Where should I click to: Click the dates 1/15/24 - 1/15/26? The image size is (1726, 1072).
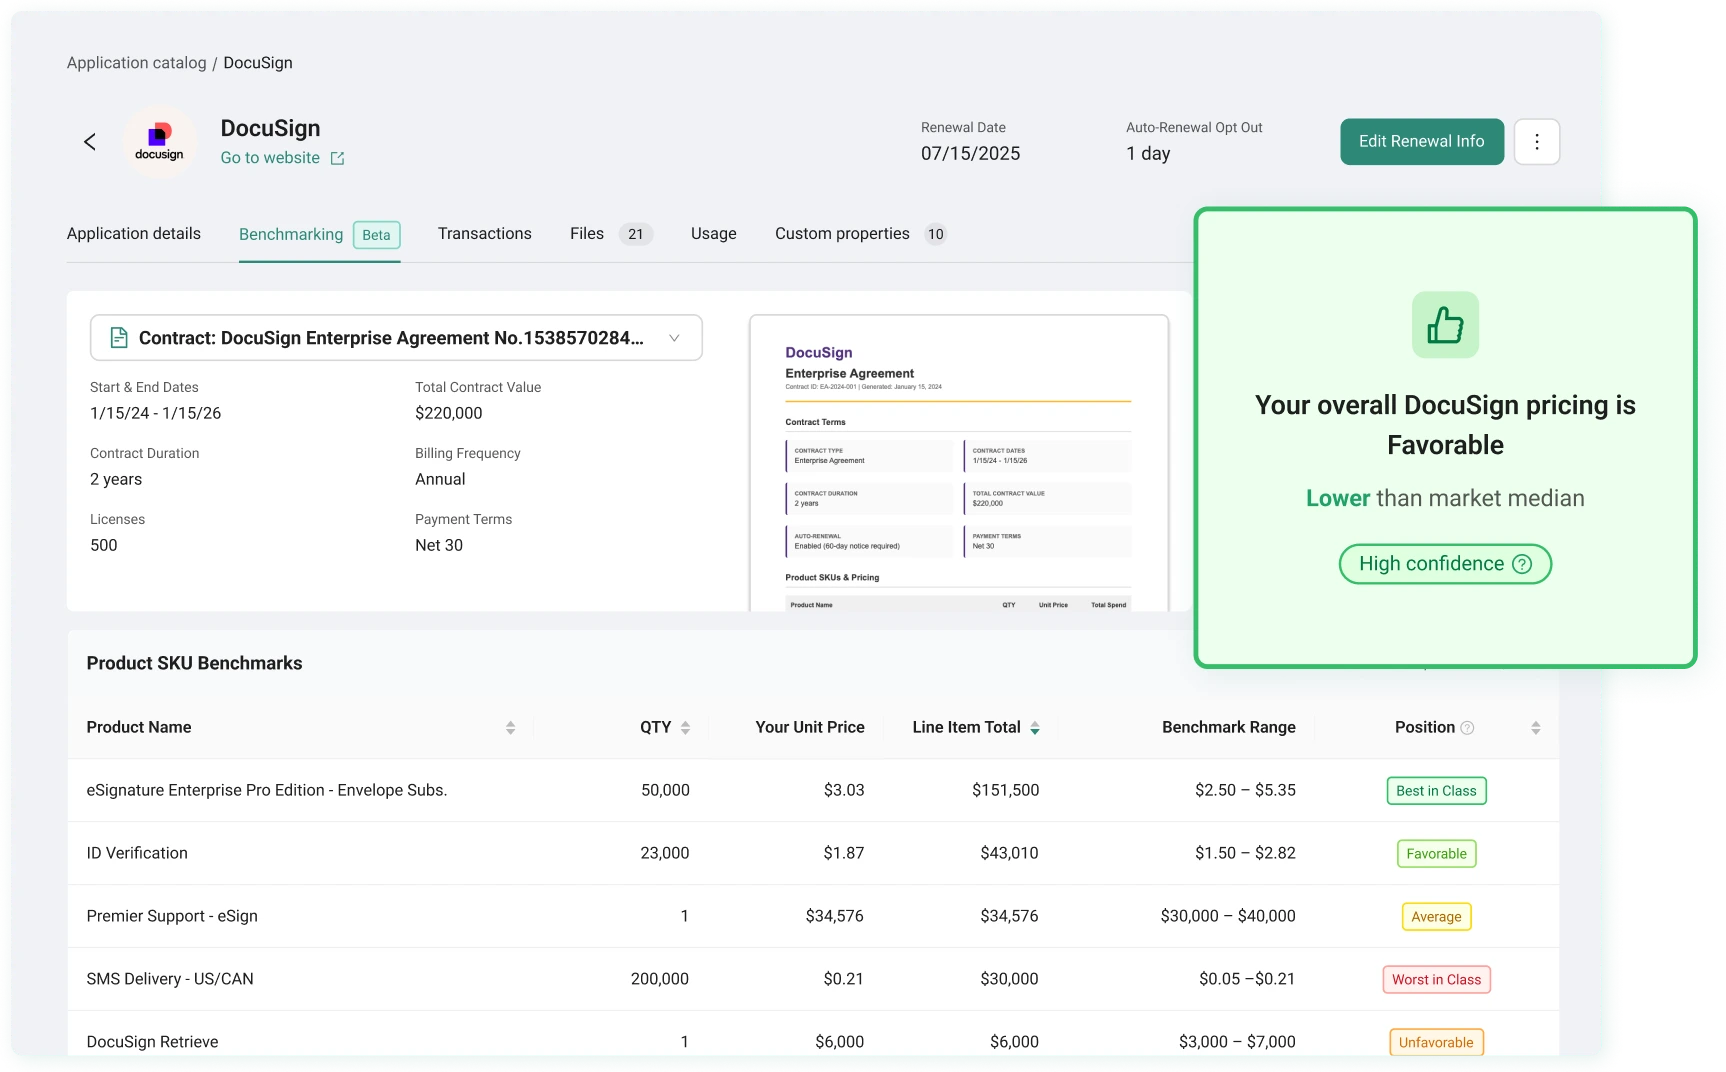[155, 413]
